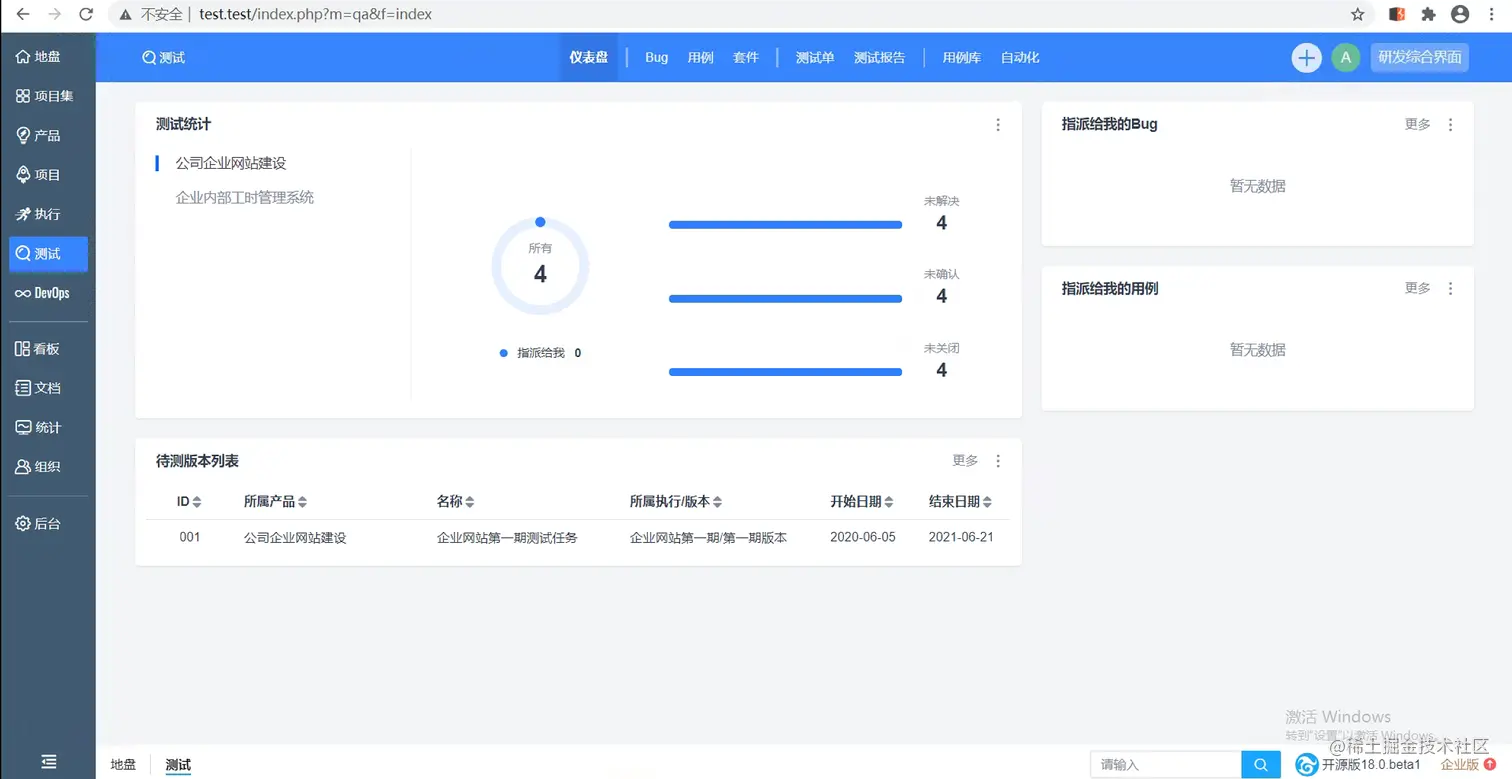Click the blue search button at bottom
Viewport: 1512px width, 779px height.
point(1260,765)
